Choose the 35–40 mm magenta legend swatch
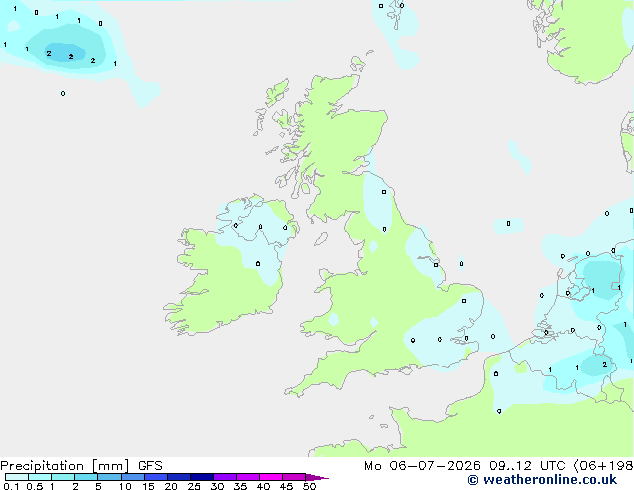 248,477
